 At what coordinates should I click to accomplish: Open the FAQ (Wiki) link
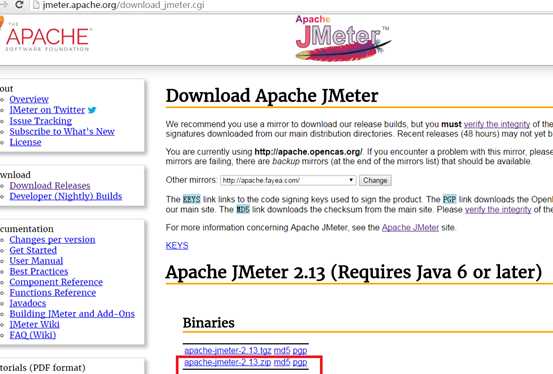[33, 335]
